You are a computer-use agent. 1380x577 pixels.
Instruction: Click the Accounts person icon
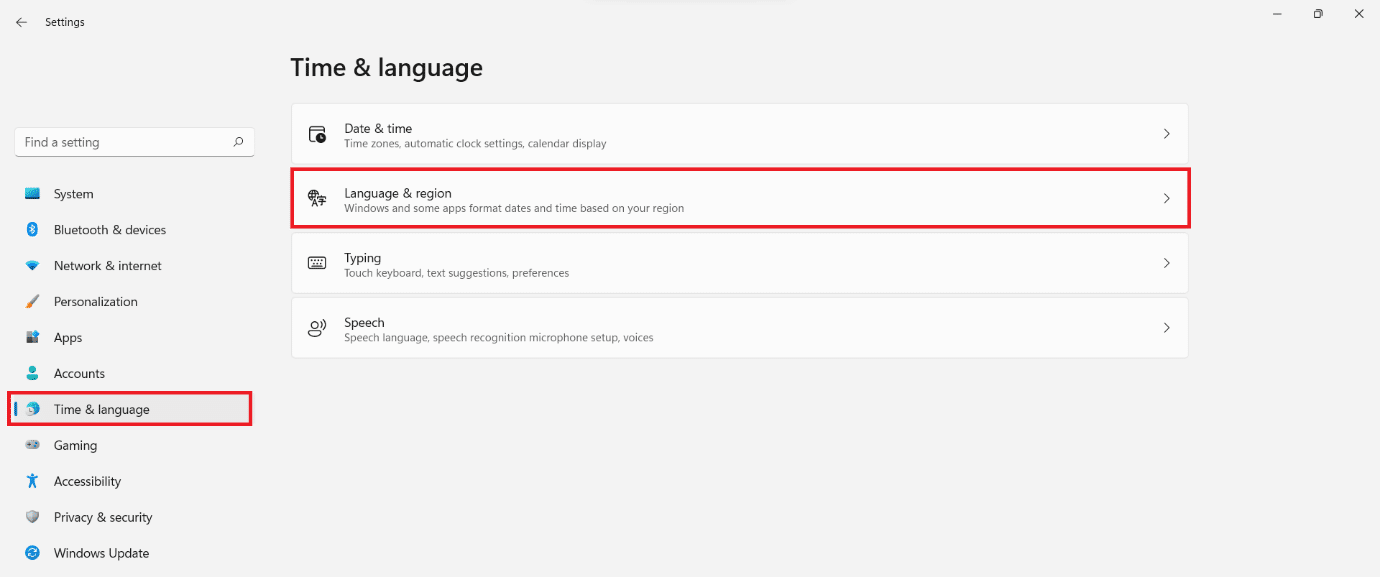pyautogui.click(x=33, y=374)
